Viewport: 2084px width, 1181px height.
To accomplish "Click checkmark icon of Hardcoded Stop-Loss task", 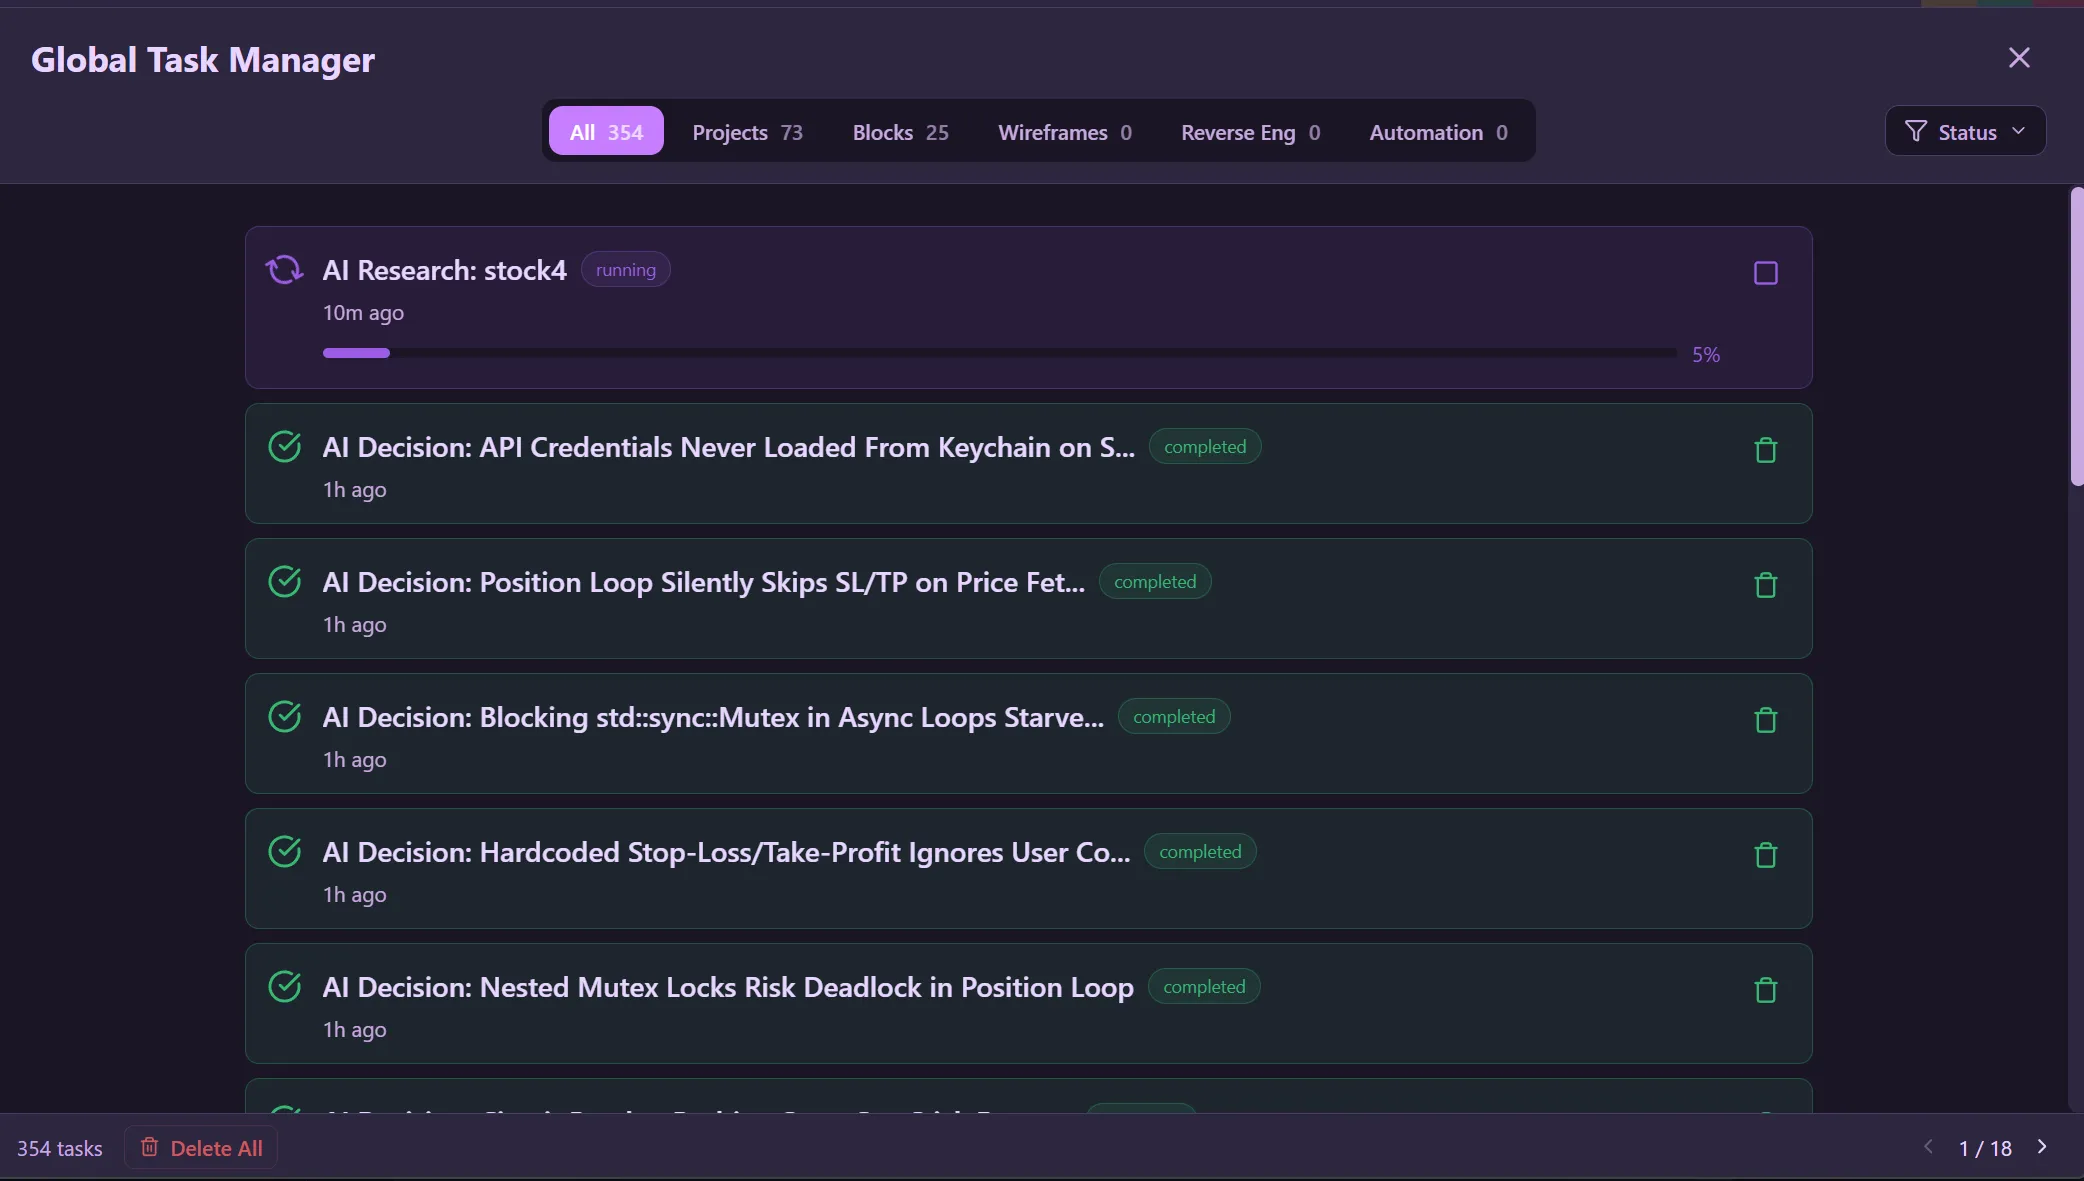I will click(x=285, y=852).
